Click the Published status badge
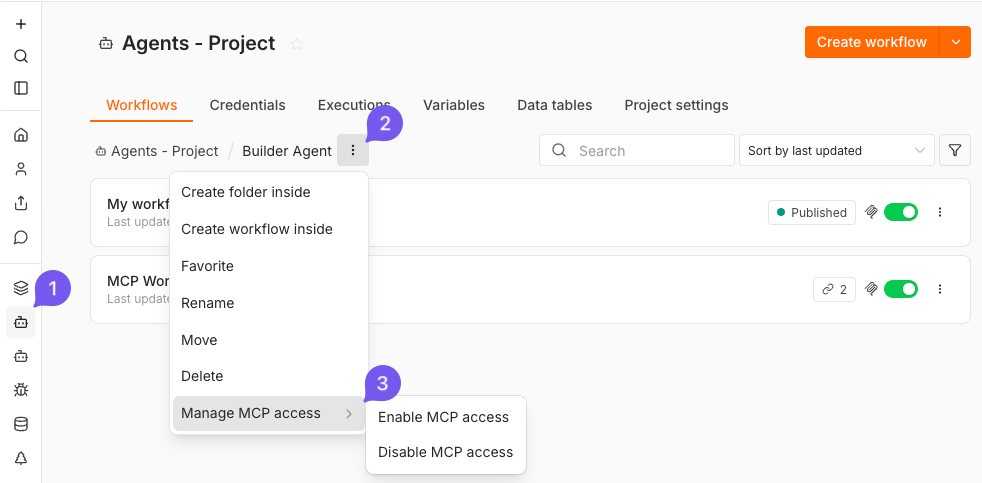 812,212
